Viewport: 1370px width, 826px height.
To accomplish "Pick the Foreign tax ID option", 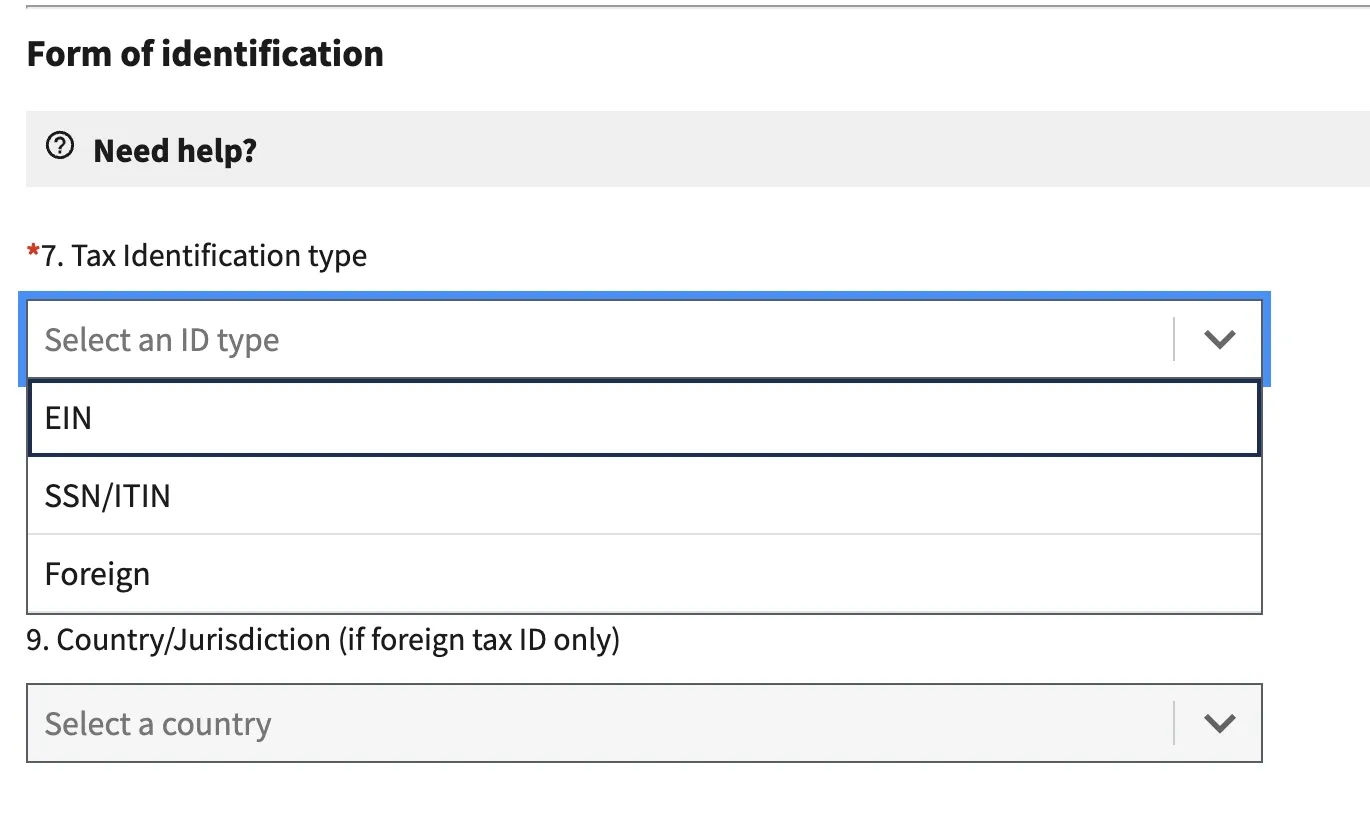I will point(644,574).
